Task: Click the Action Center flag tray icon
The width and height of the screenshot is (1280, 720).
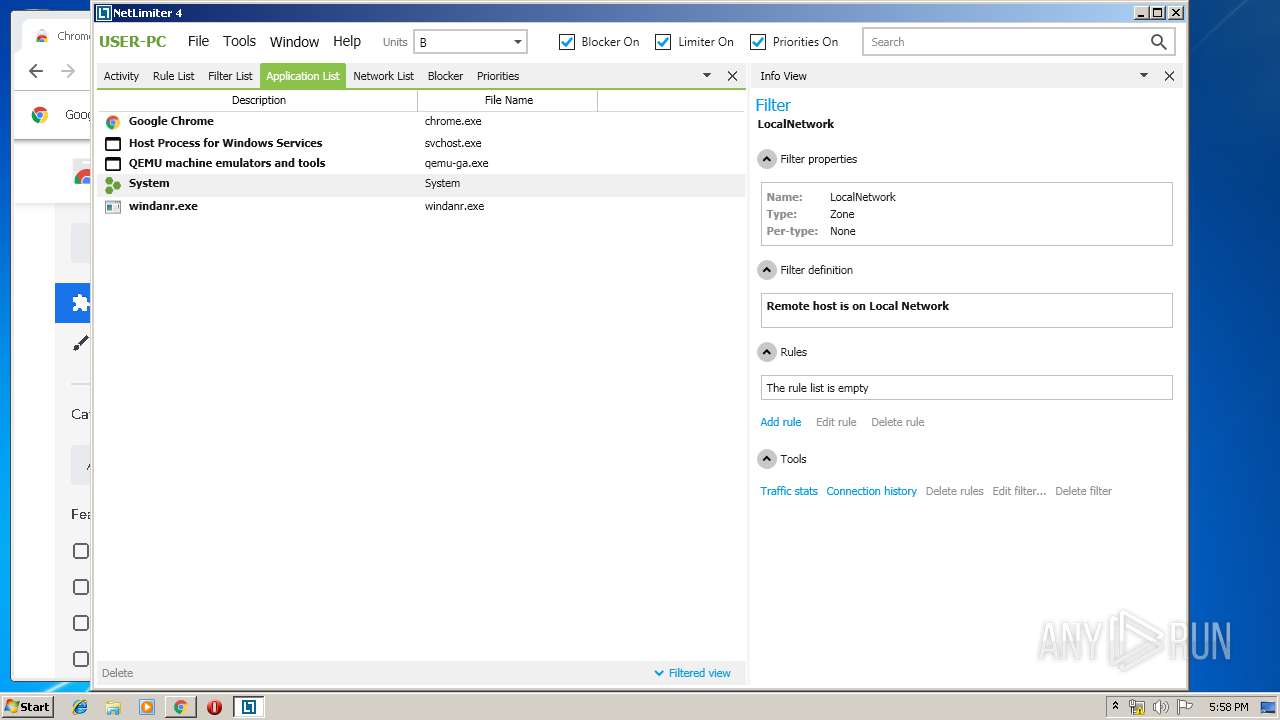Action: (x=1185, y=707)
